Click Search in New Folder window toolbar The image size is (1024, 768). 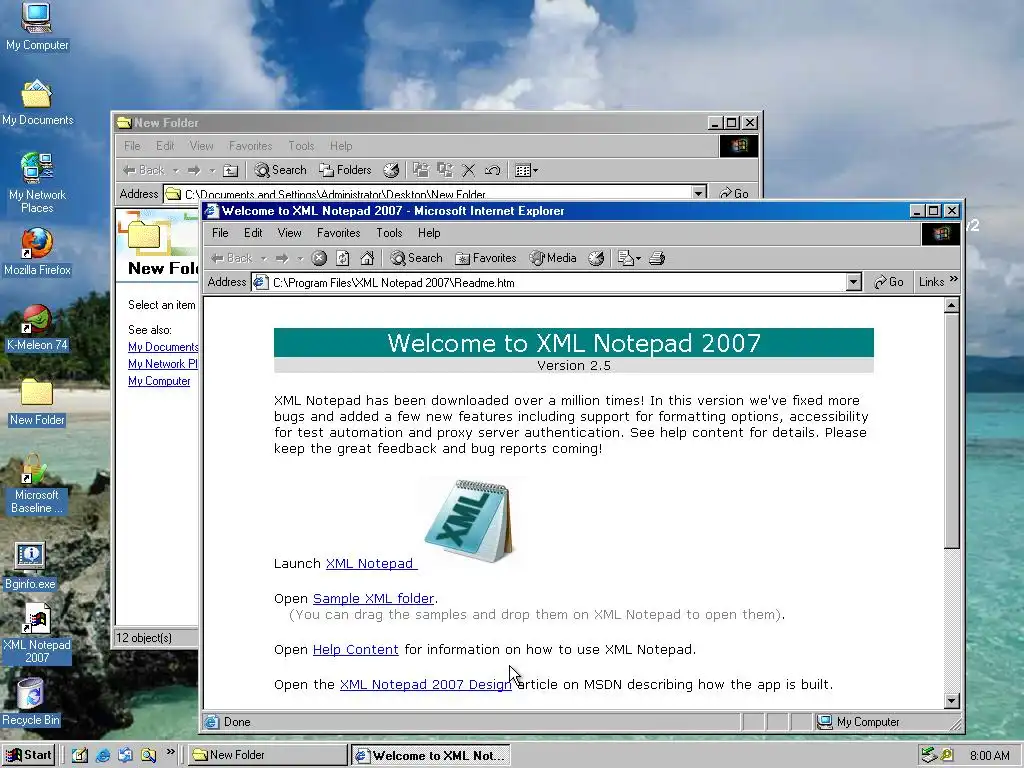point(281,170)
